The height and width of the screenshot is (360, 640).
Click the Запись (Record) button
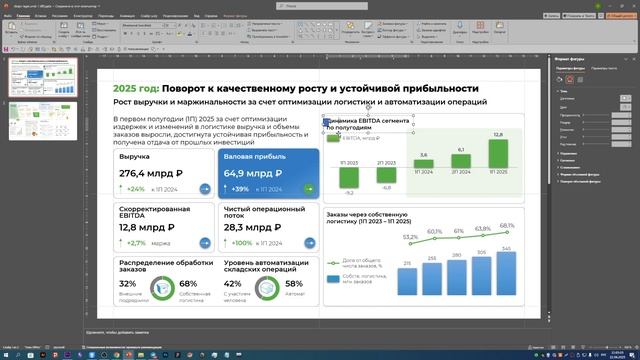coord(551,16)
